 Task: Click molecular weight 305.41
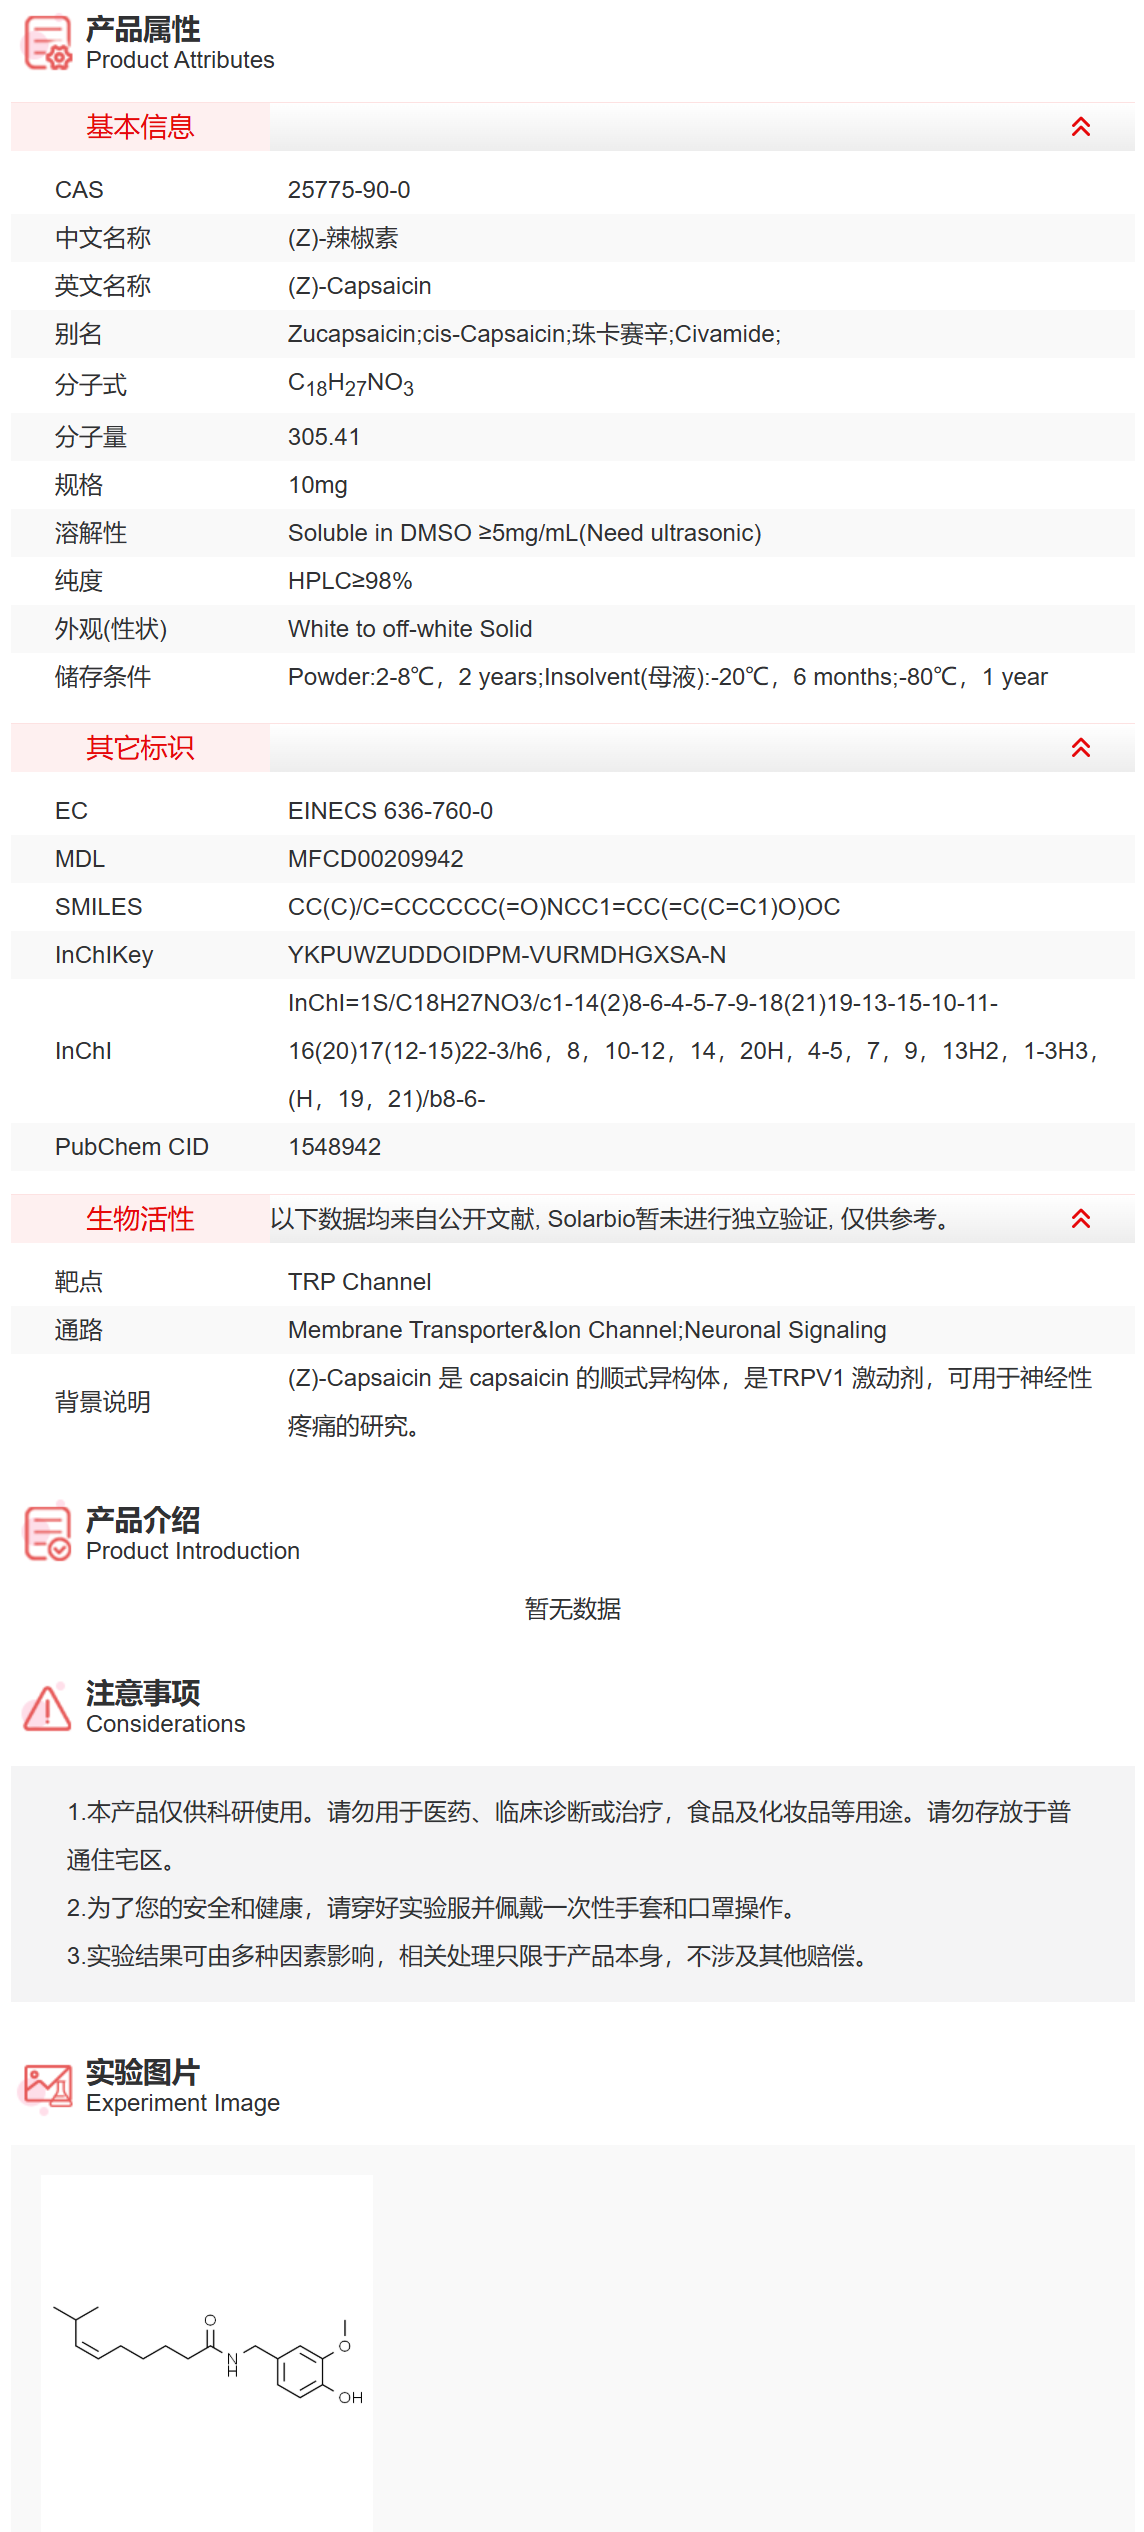[324, 437]
